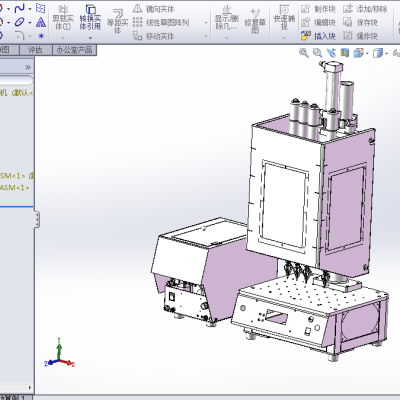Click Quick Snaps (快速捕捉) tool
Image resolution: width=400 pixels, height=400 pixels.
tap(284, 17)
